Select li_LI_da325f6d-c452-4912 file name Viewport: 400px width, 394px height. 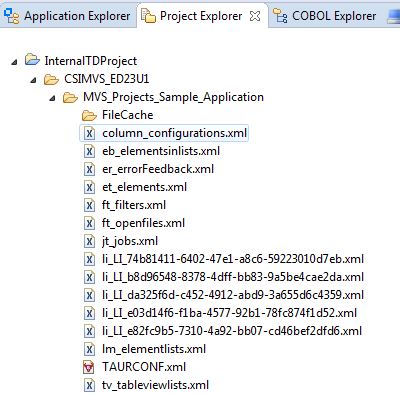click(x=233, y=295)
